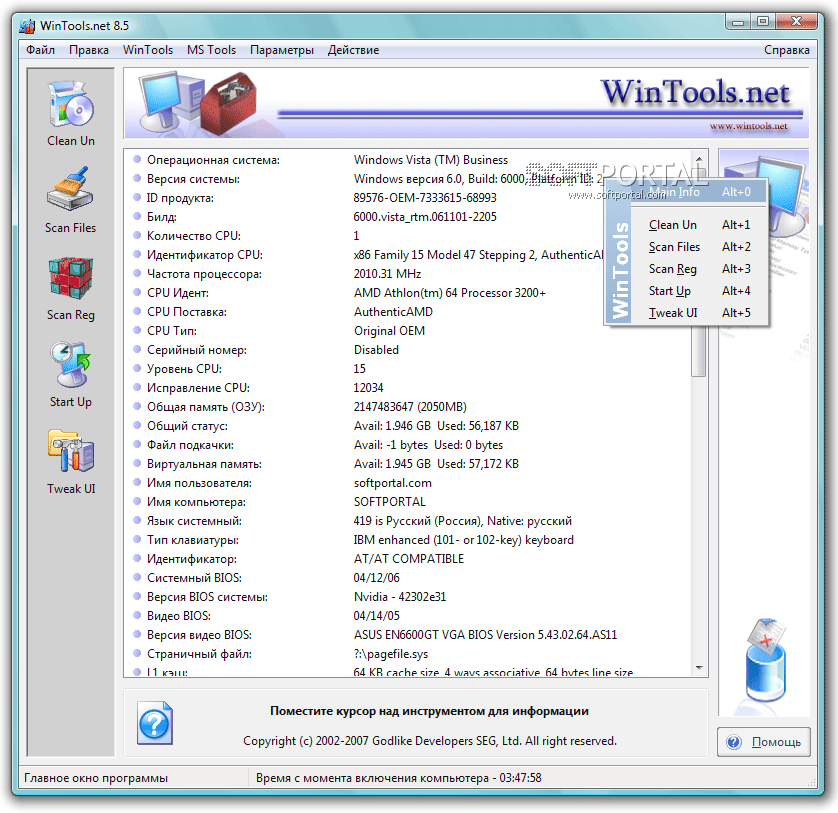Open the Clean Un tool icon
The height and width of the screenshot is (813, 838).
(71, 104)
